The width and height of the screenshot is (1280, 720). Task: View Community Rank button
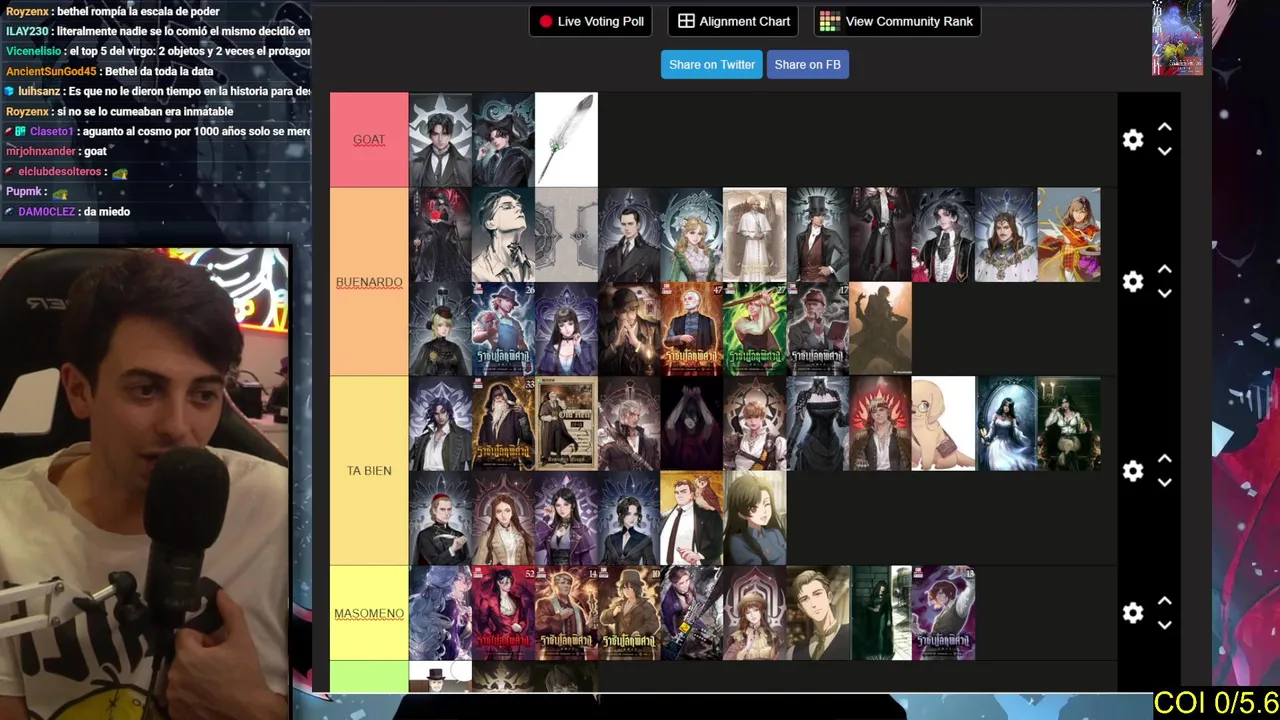[897, 21]
